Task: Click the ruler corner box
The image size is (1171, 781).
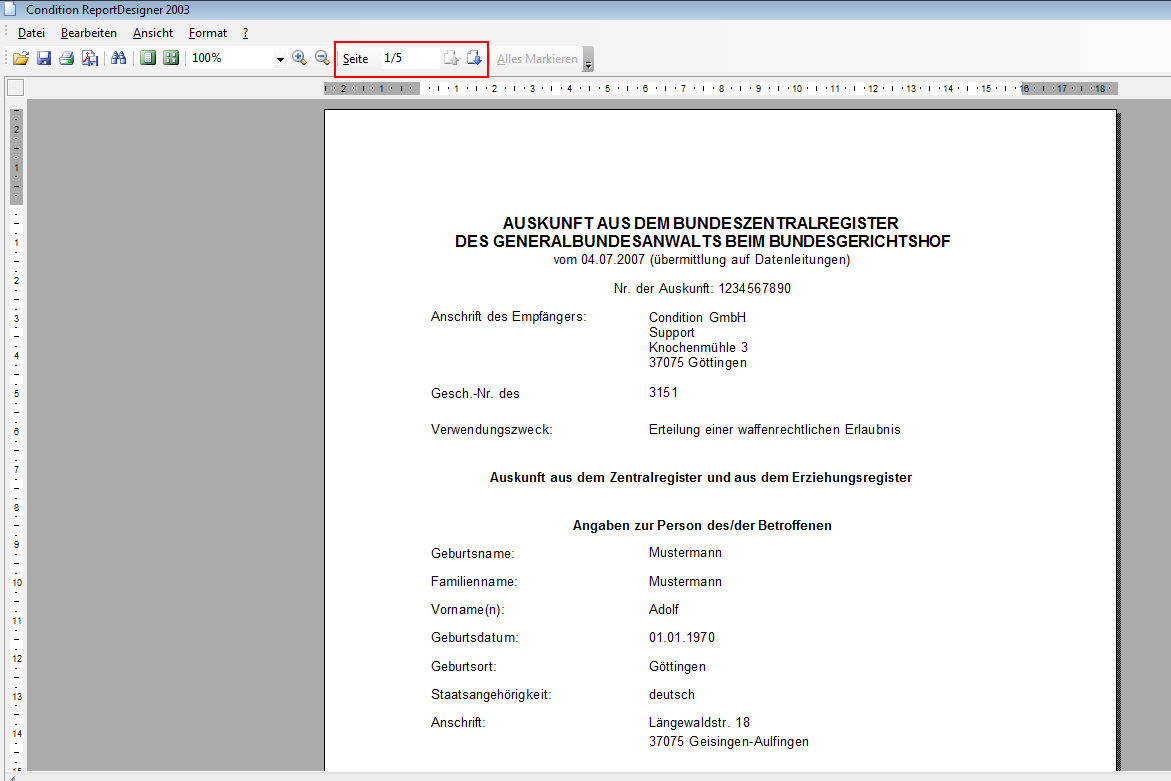Action: tap(15, 88)
